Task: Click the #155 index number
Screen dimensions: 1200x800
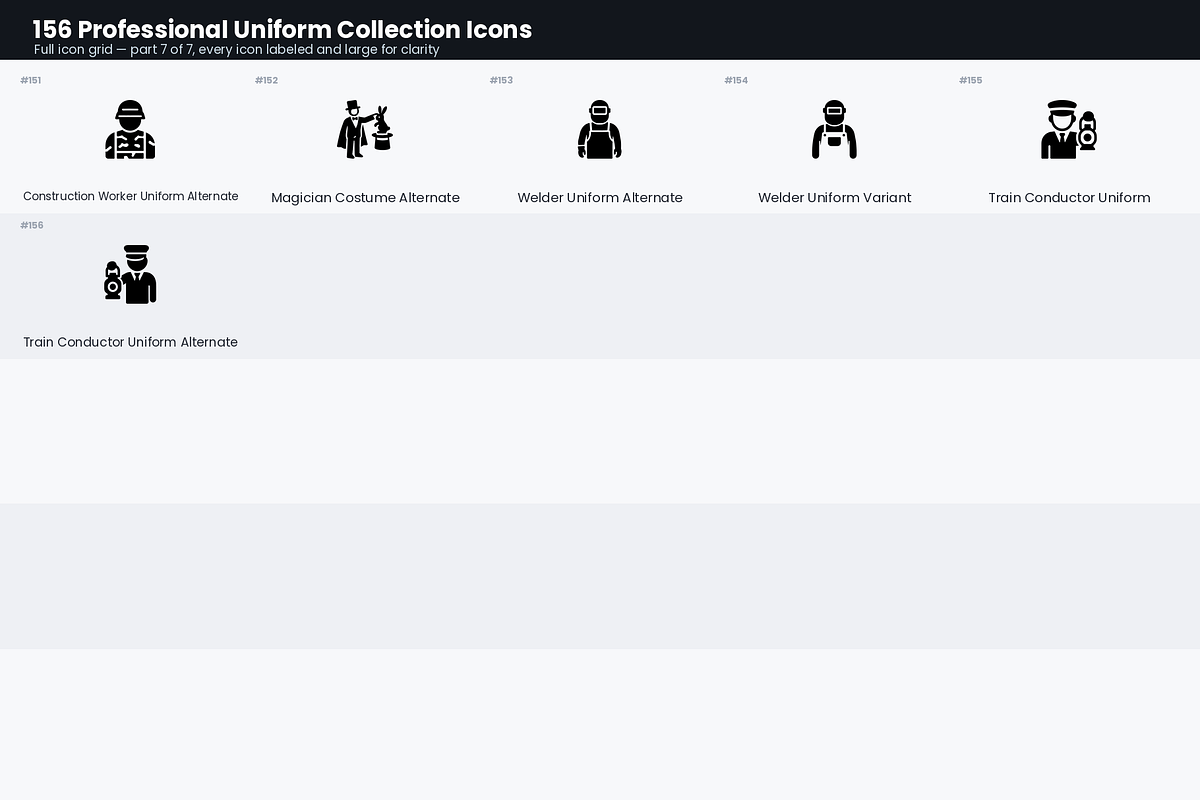Action: pos(970,80)
